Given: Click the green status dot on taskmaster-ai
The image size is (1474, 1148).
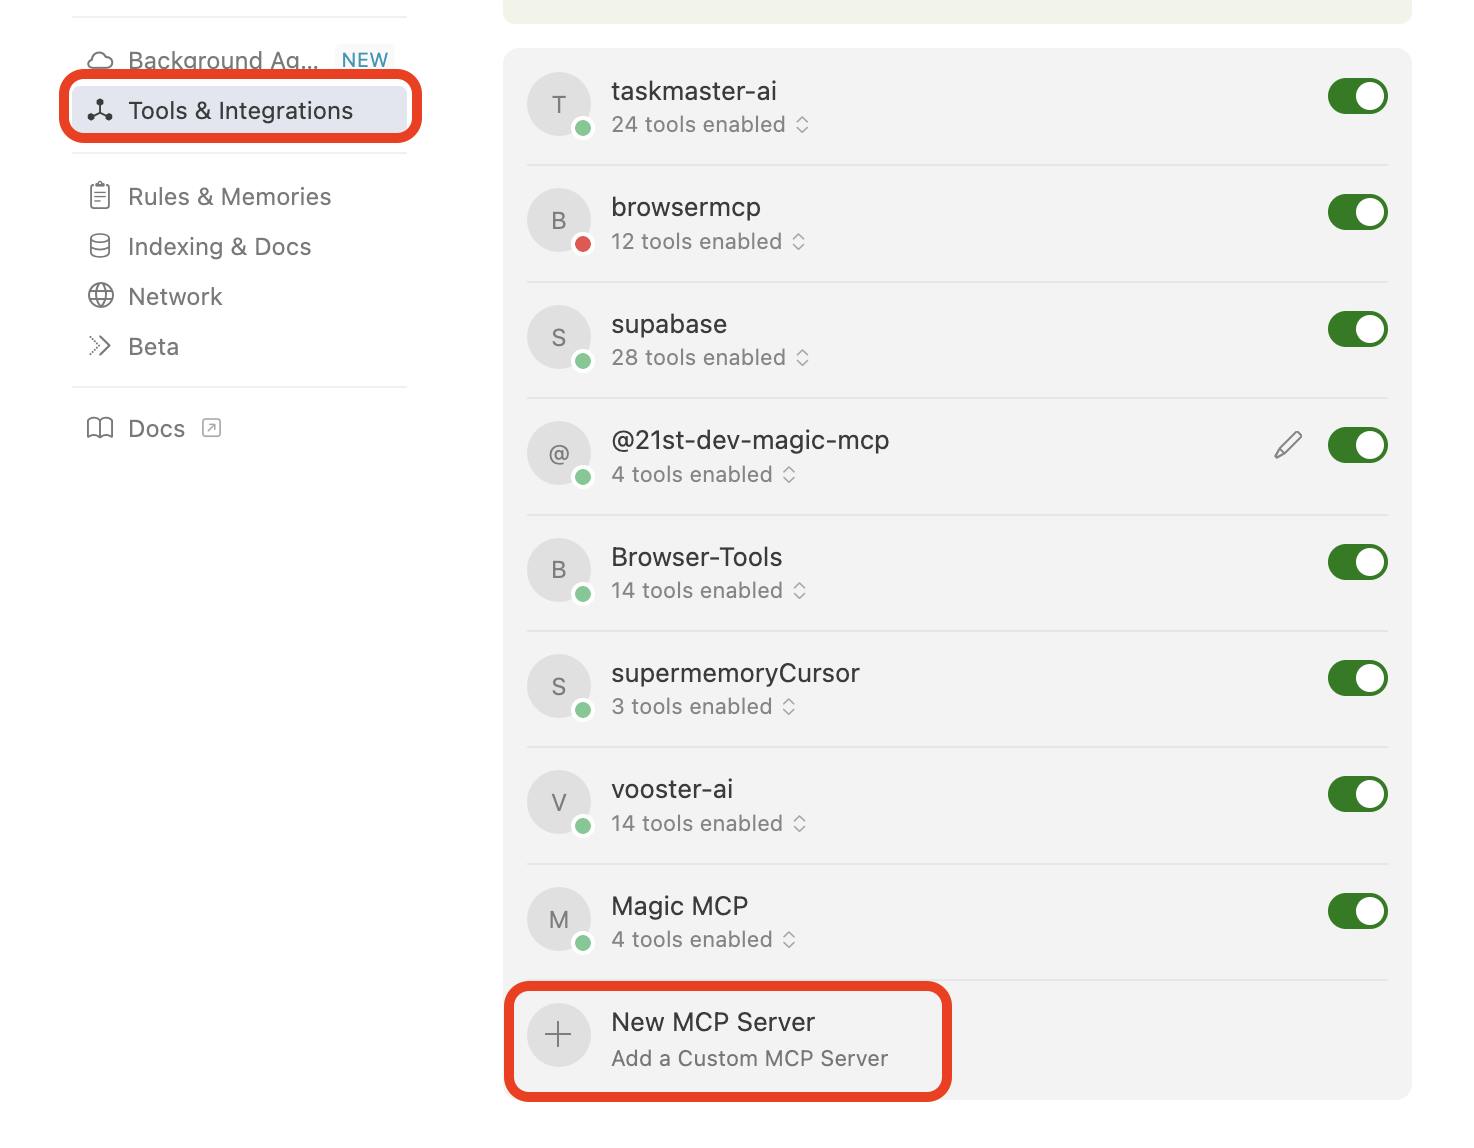Looking at the screenshot, I should [583, 128].
